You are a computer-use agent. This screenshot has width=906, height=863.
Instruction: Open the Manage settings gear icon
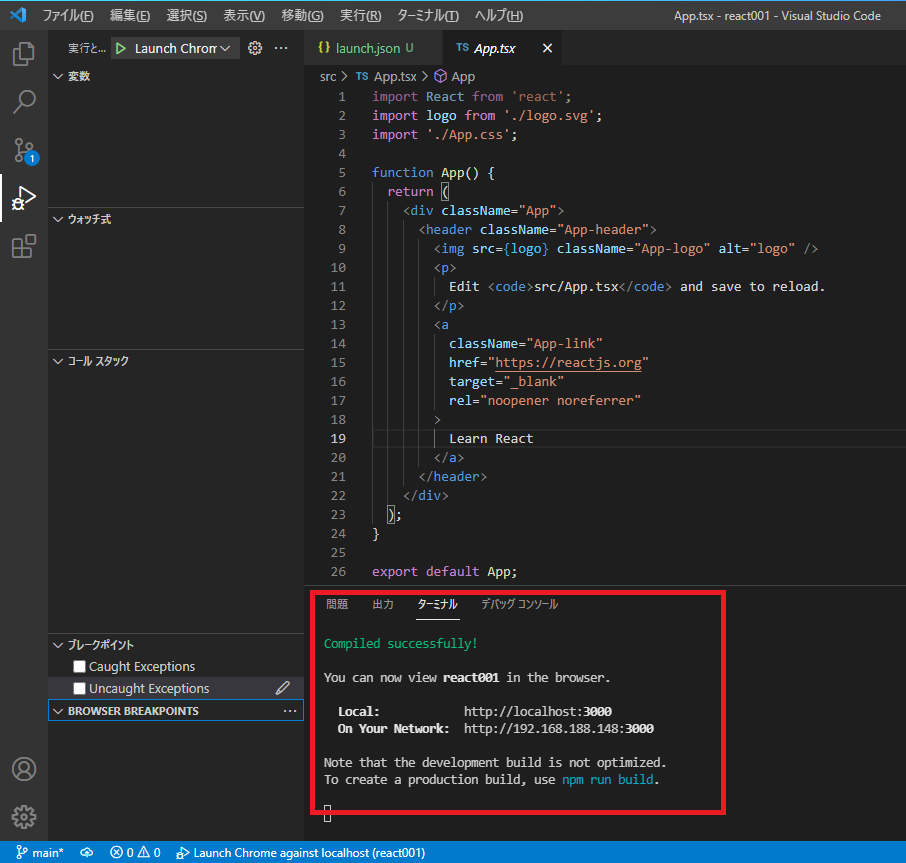coord(24,816)
